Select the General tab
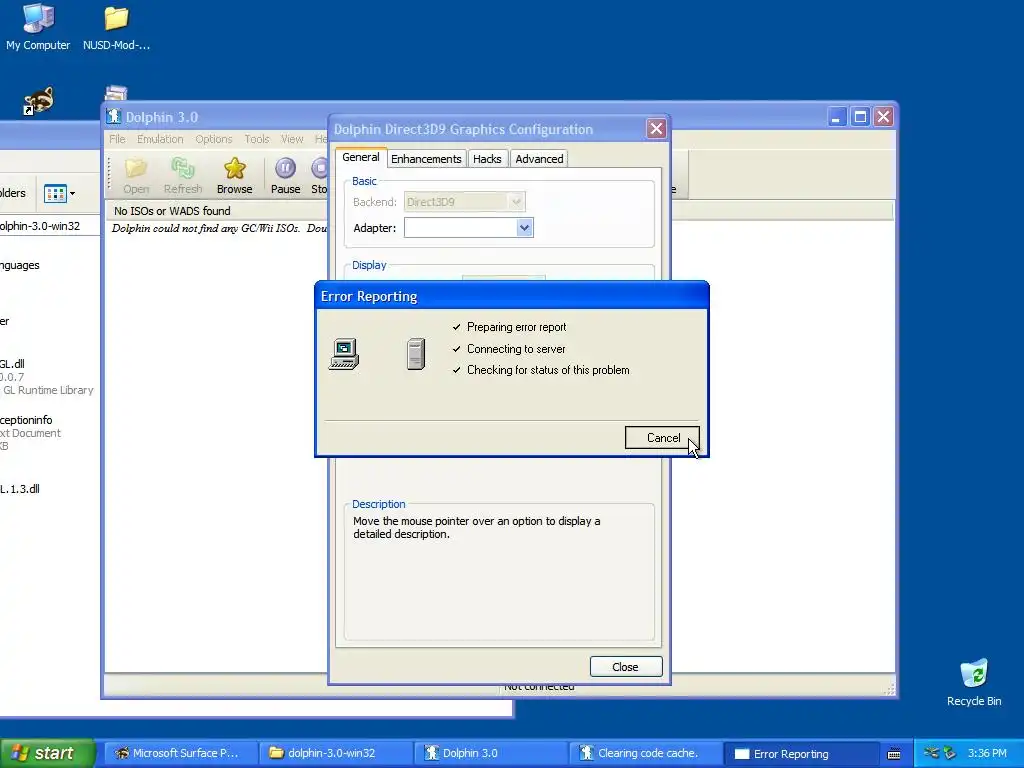The width and height of the screenshot is (1024, 768). 360,157
